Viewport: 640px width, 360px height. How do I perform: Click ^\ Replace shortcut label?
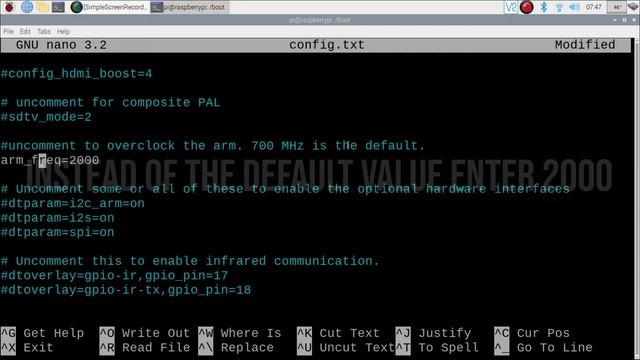pos(236,348)
